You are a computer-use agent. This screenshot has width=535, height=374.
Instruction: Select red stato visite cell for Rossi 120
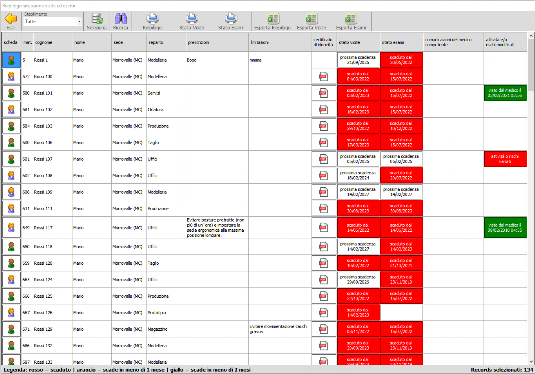358,263
